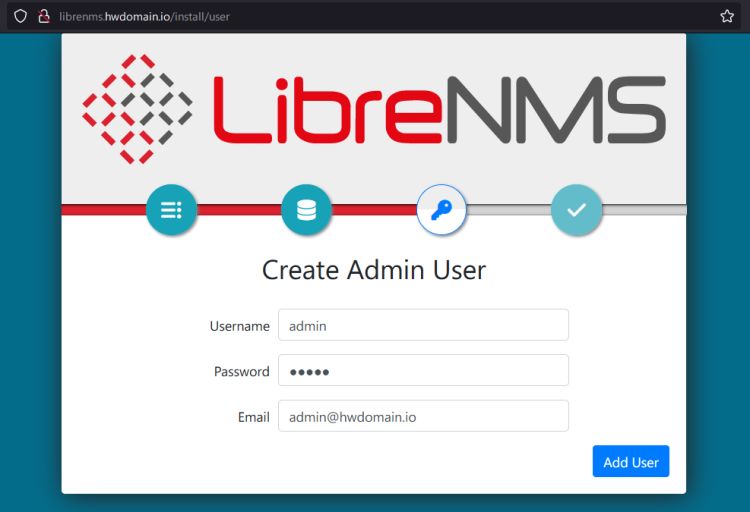
Task: Jump to the checkmark finish step icon
Action: point(576,210)
